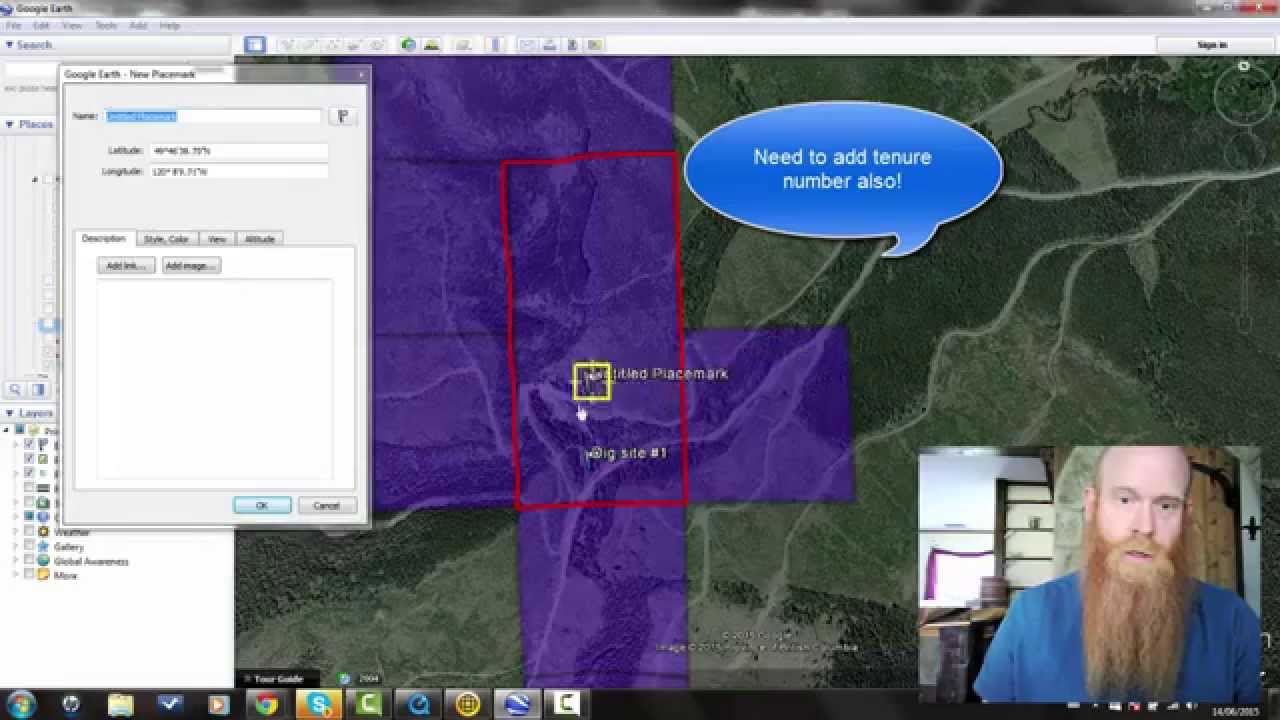Viewport: 1280px width, 720px height.
Task: Toggle checkbox beside the road-icon layer
Action: click(x=28, y=487)
